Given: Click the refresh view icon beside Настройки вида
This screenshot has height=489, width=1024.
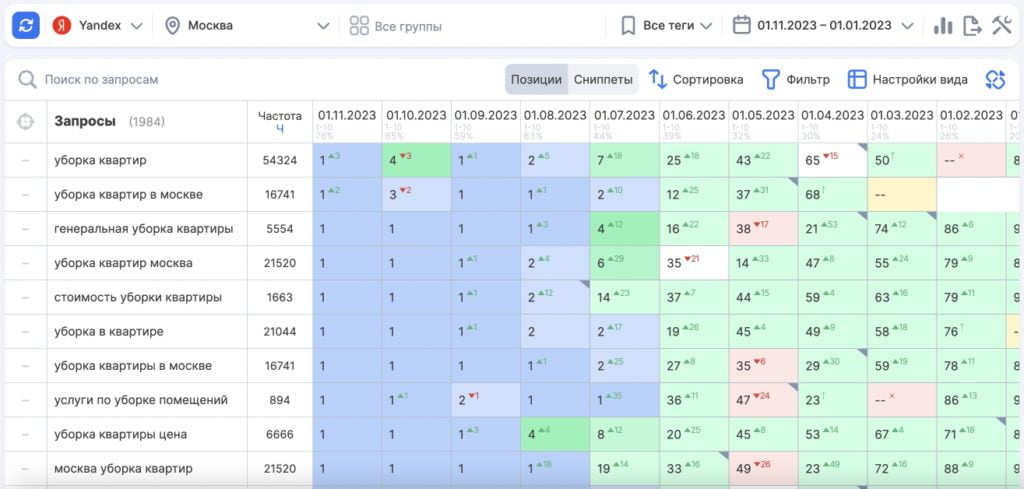Looking at the screenshot, I should 994,79.
